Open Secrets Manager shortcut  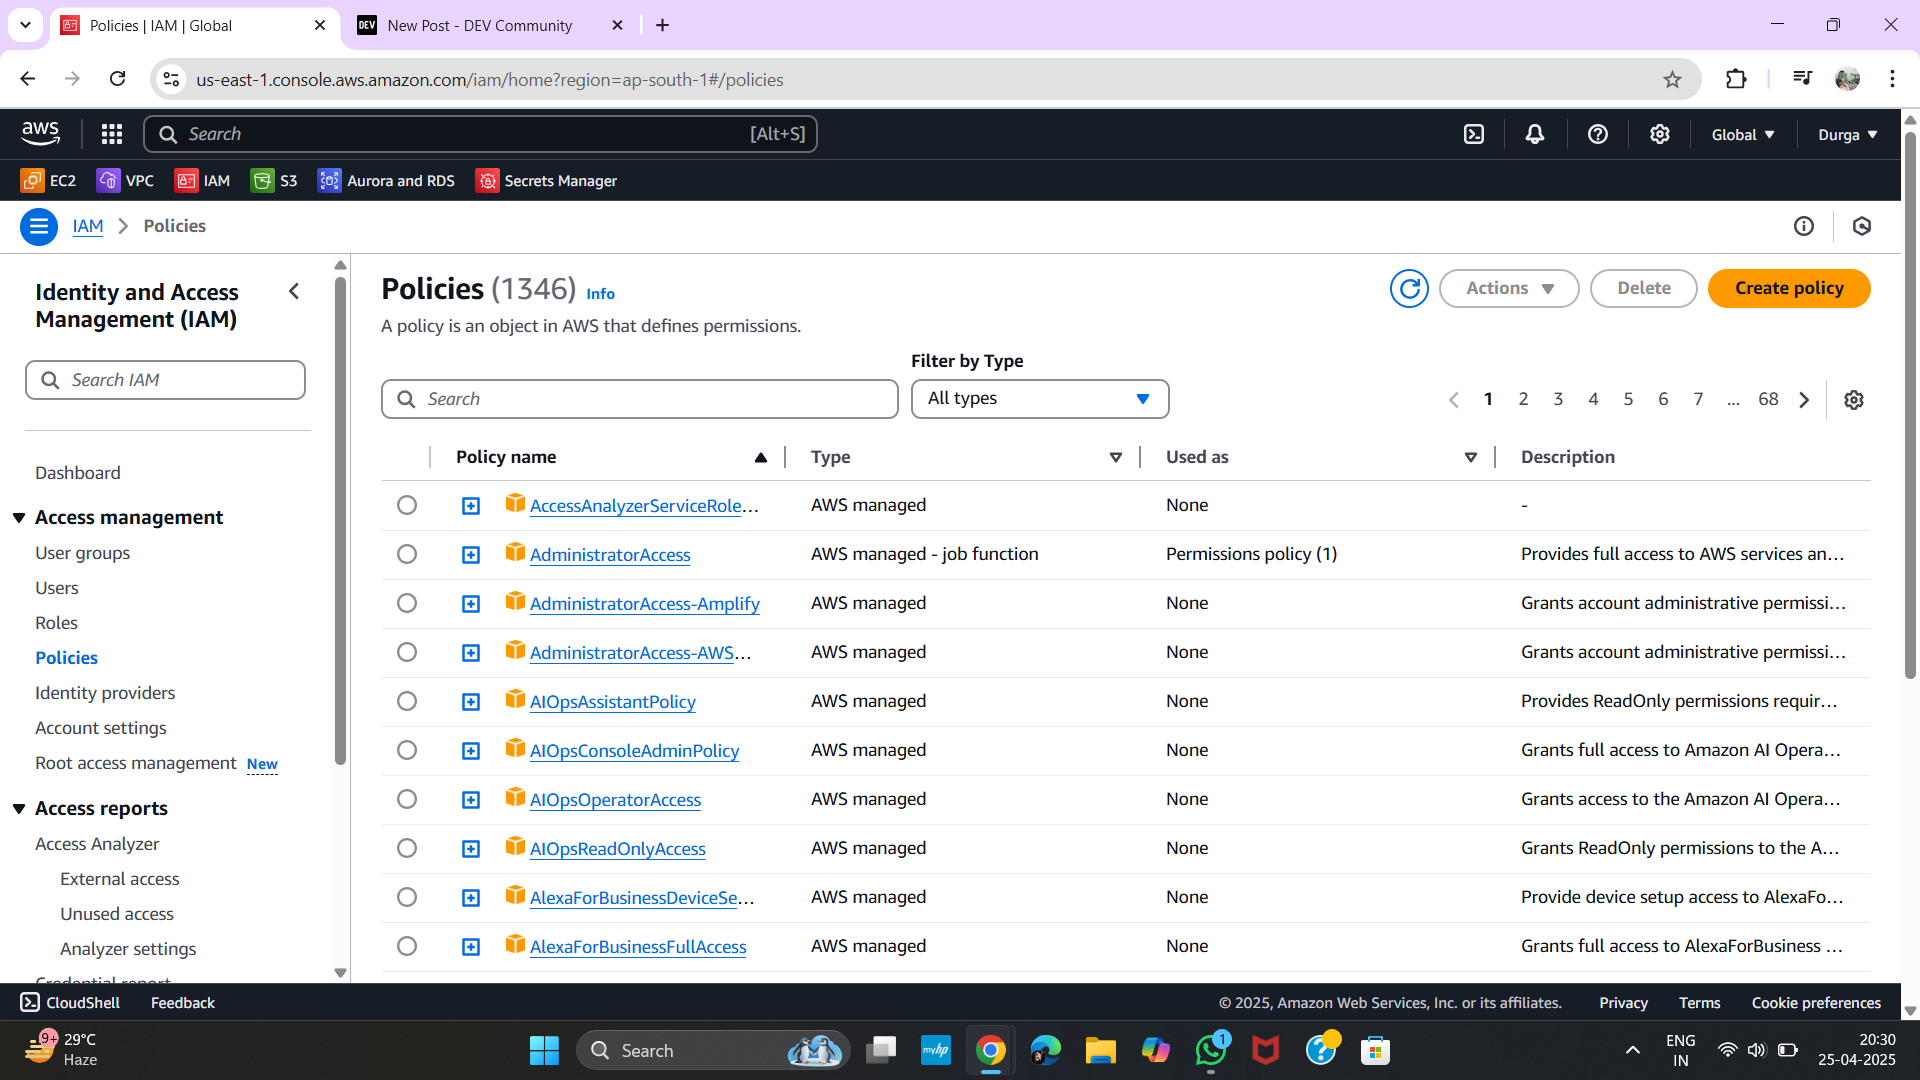tap(546, 181)
